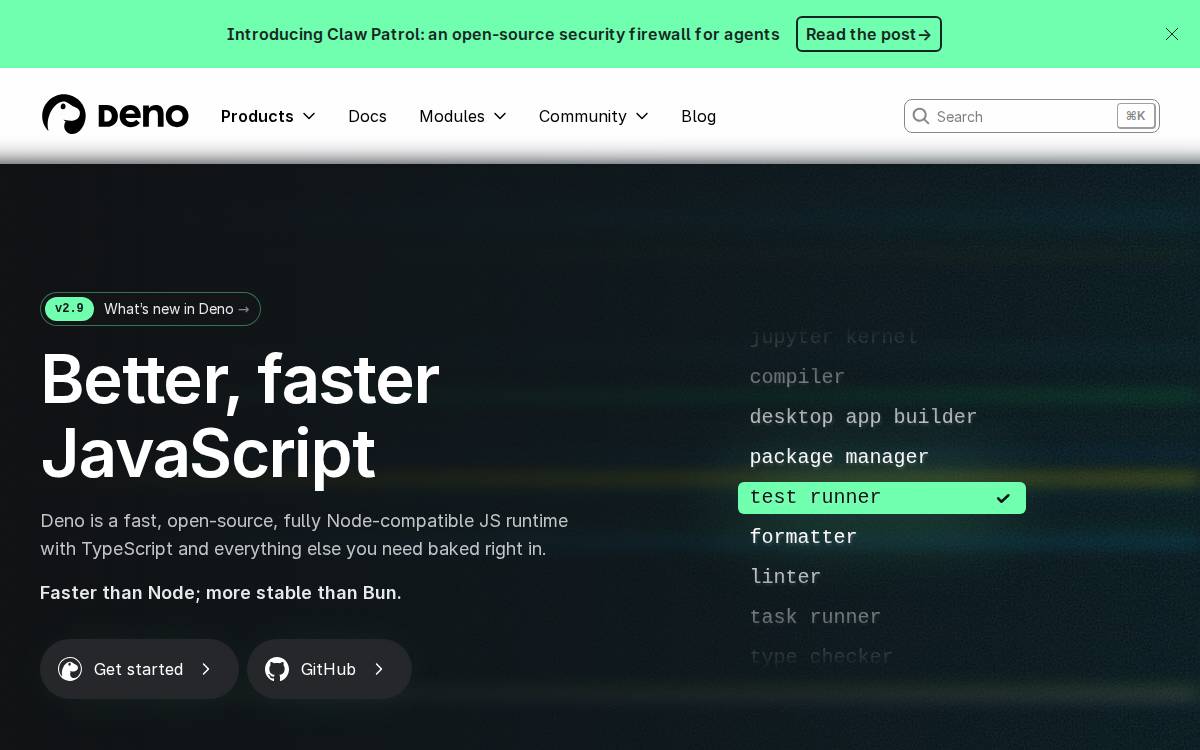Click the ⌘K shortcut badge
The image size is (1200, 750).
tap(1136, 116)
